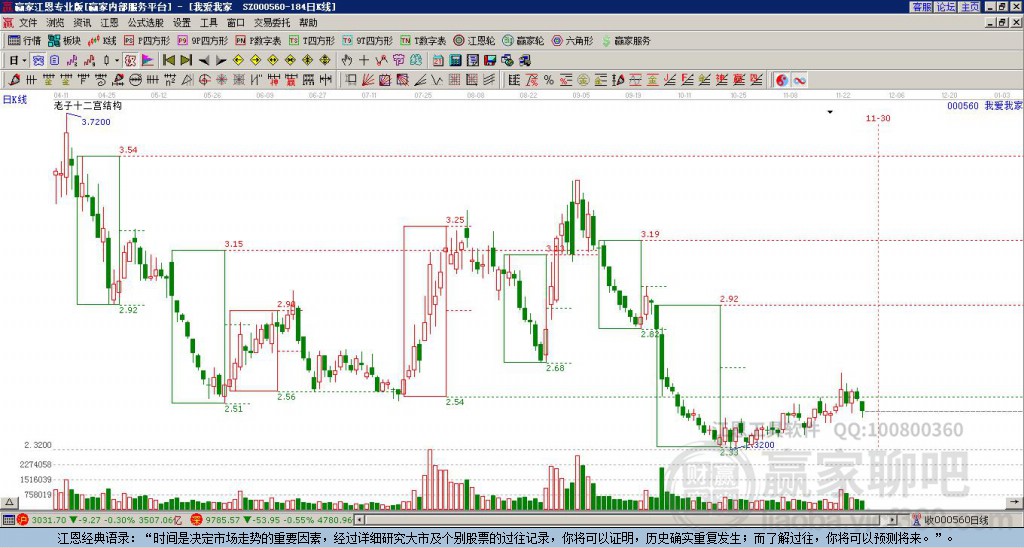The height and width of the screenshot is (548, 1024).
Task: Open the calculator icon
Action: click(455, 60)
